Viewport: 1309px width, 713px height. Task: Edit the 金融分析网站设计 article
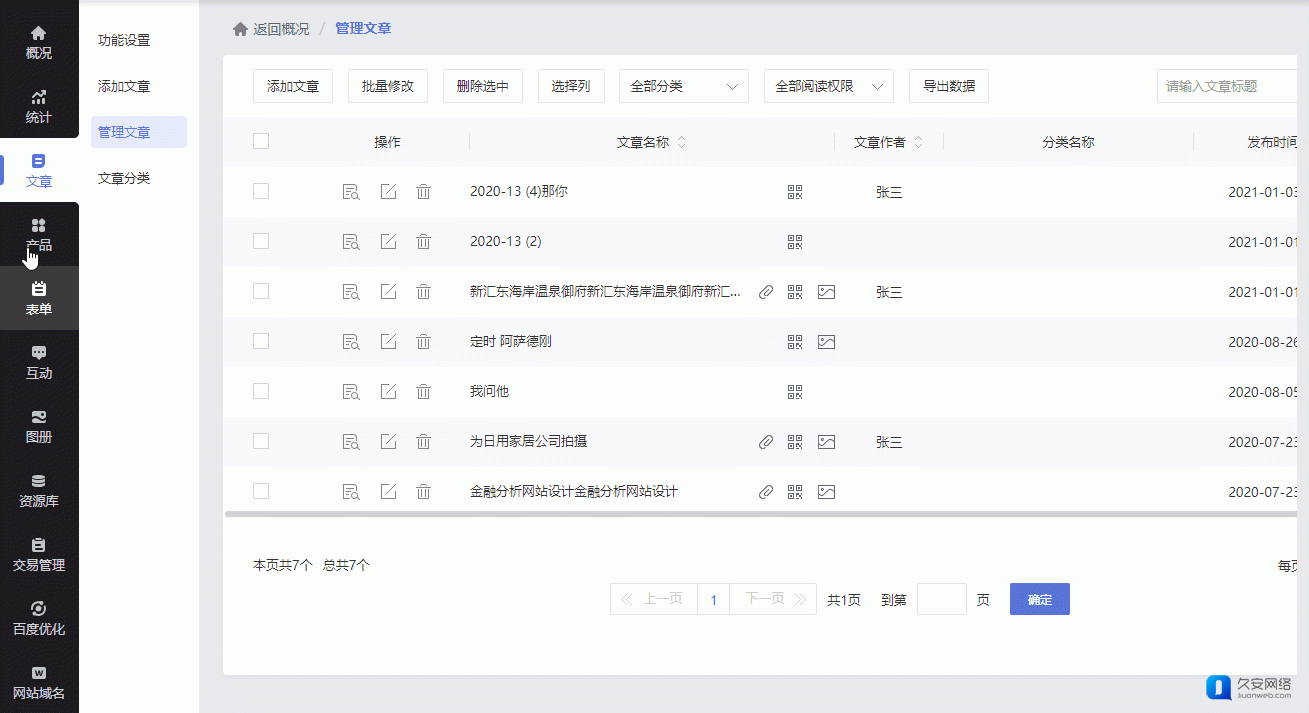pos(389,491)
